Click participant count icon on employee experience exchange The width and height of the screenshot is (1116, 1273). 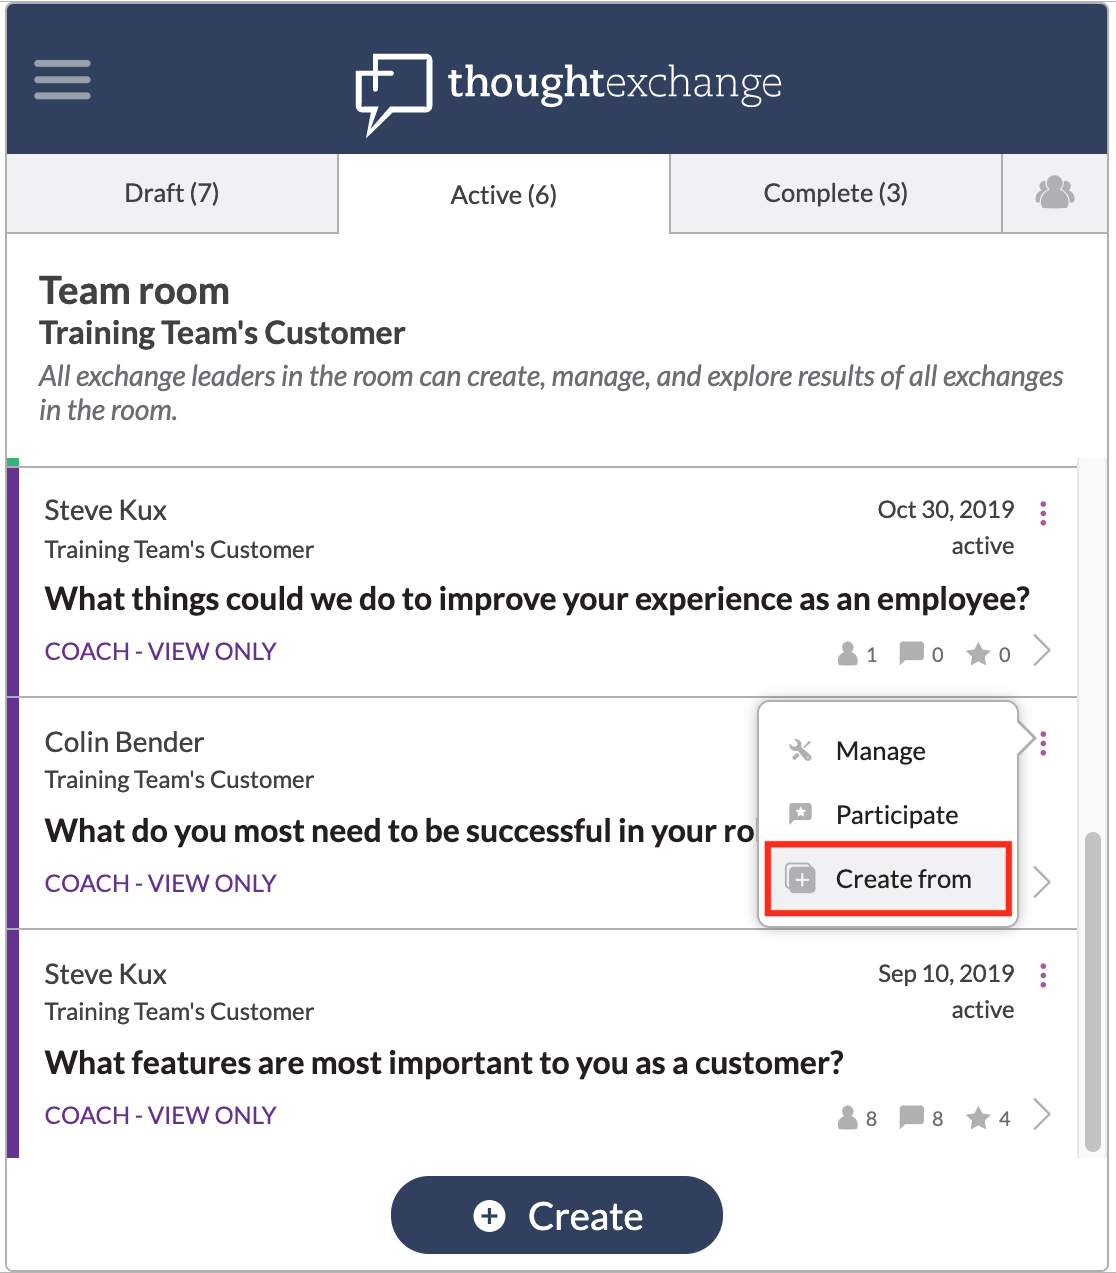click(x=848, y=653)
